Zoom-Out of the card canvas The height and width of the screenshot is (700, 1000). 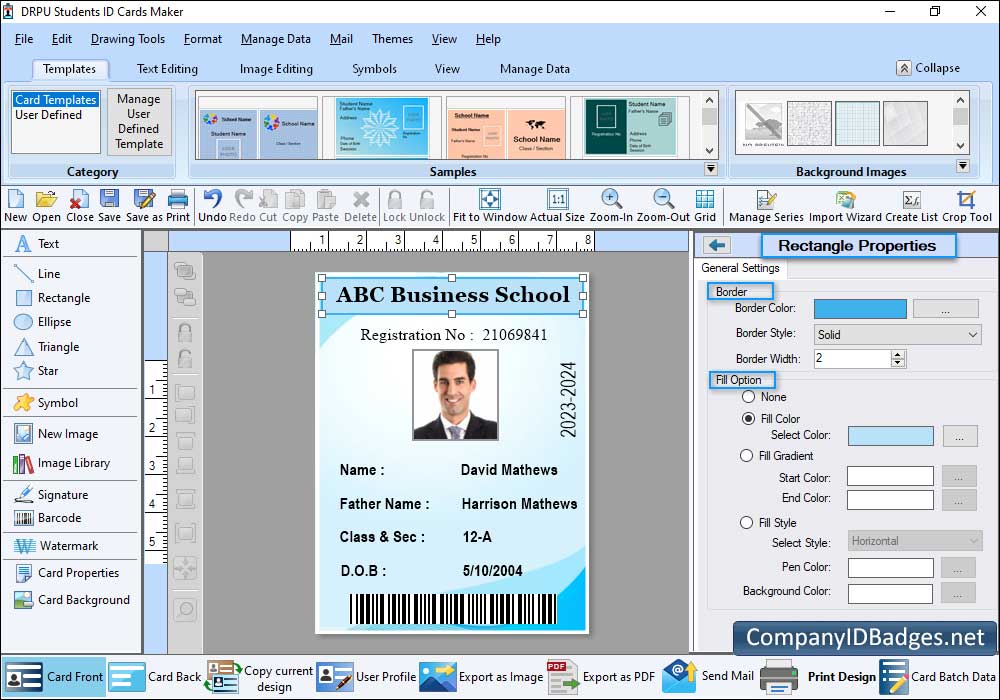point(663,205)
